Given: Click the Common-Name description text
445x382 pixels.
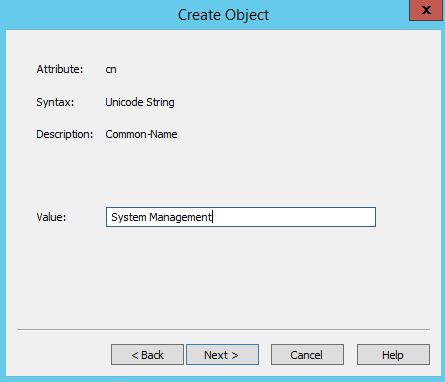Looking at the screenshot, I should [x=141, y=134].
